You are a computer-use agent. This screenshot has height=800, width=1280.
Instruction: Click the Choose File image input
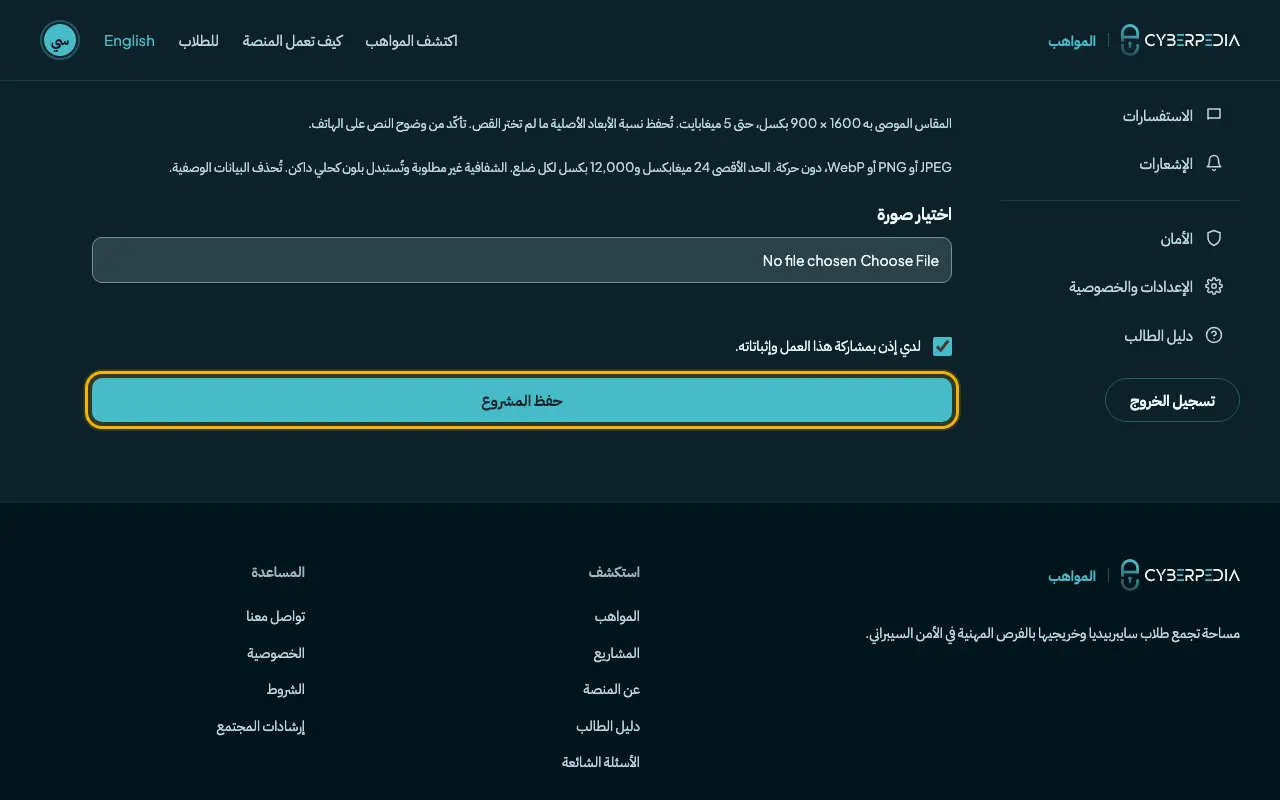tap(522, 260)
